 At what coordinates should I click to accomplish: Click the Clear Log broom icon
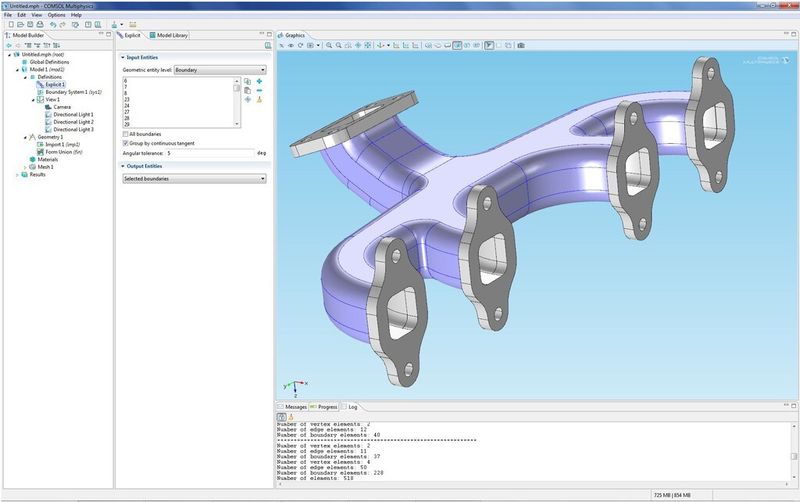(291, 417)
